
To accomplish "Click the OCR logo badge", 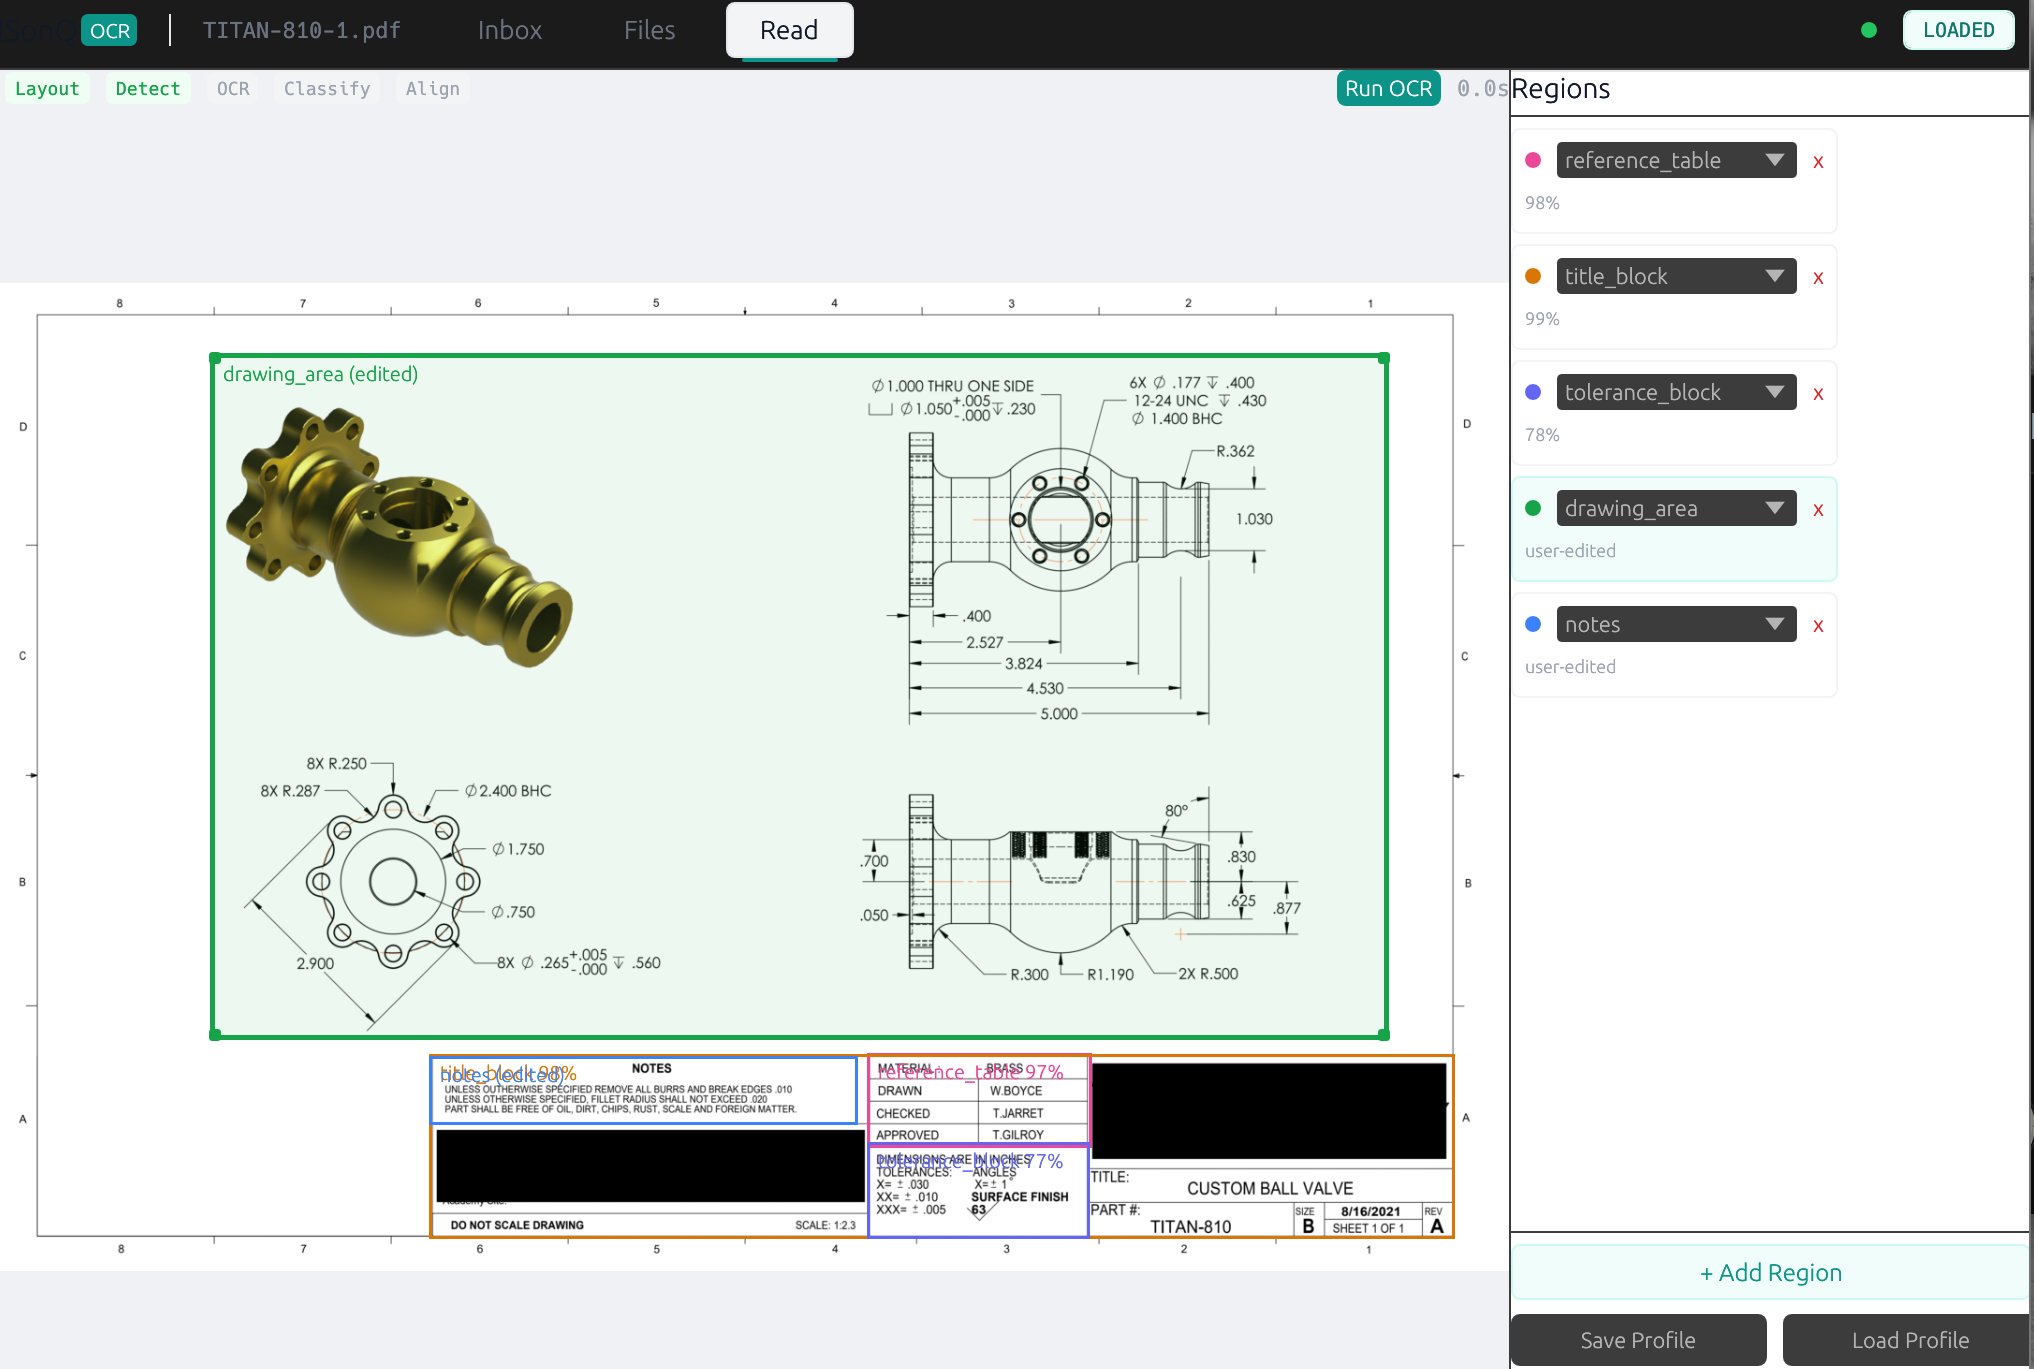I will 109,30.
